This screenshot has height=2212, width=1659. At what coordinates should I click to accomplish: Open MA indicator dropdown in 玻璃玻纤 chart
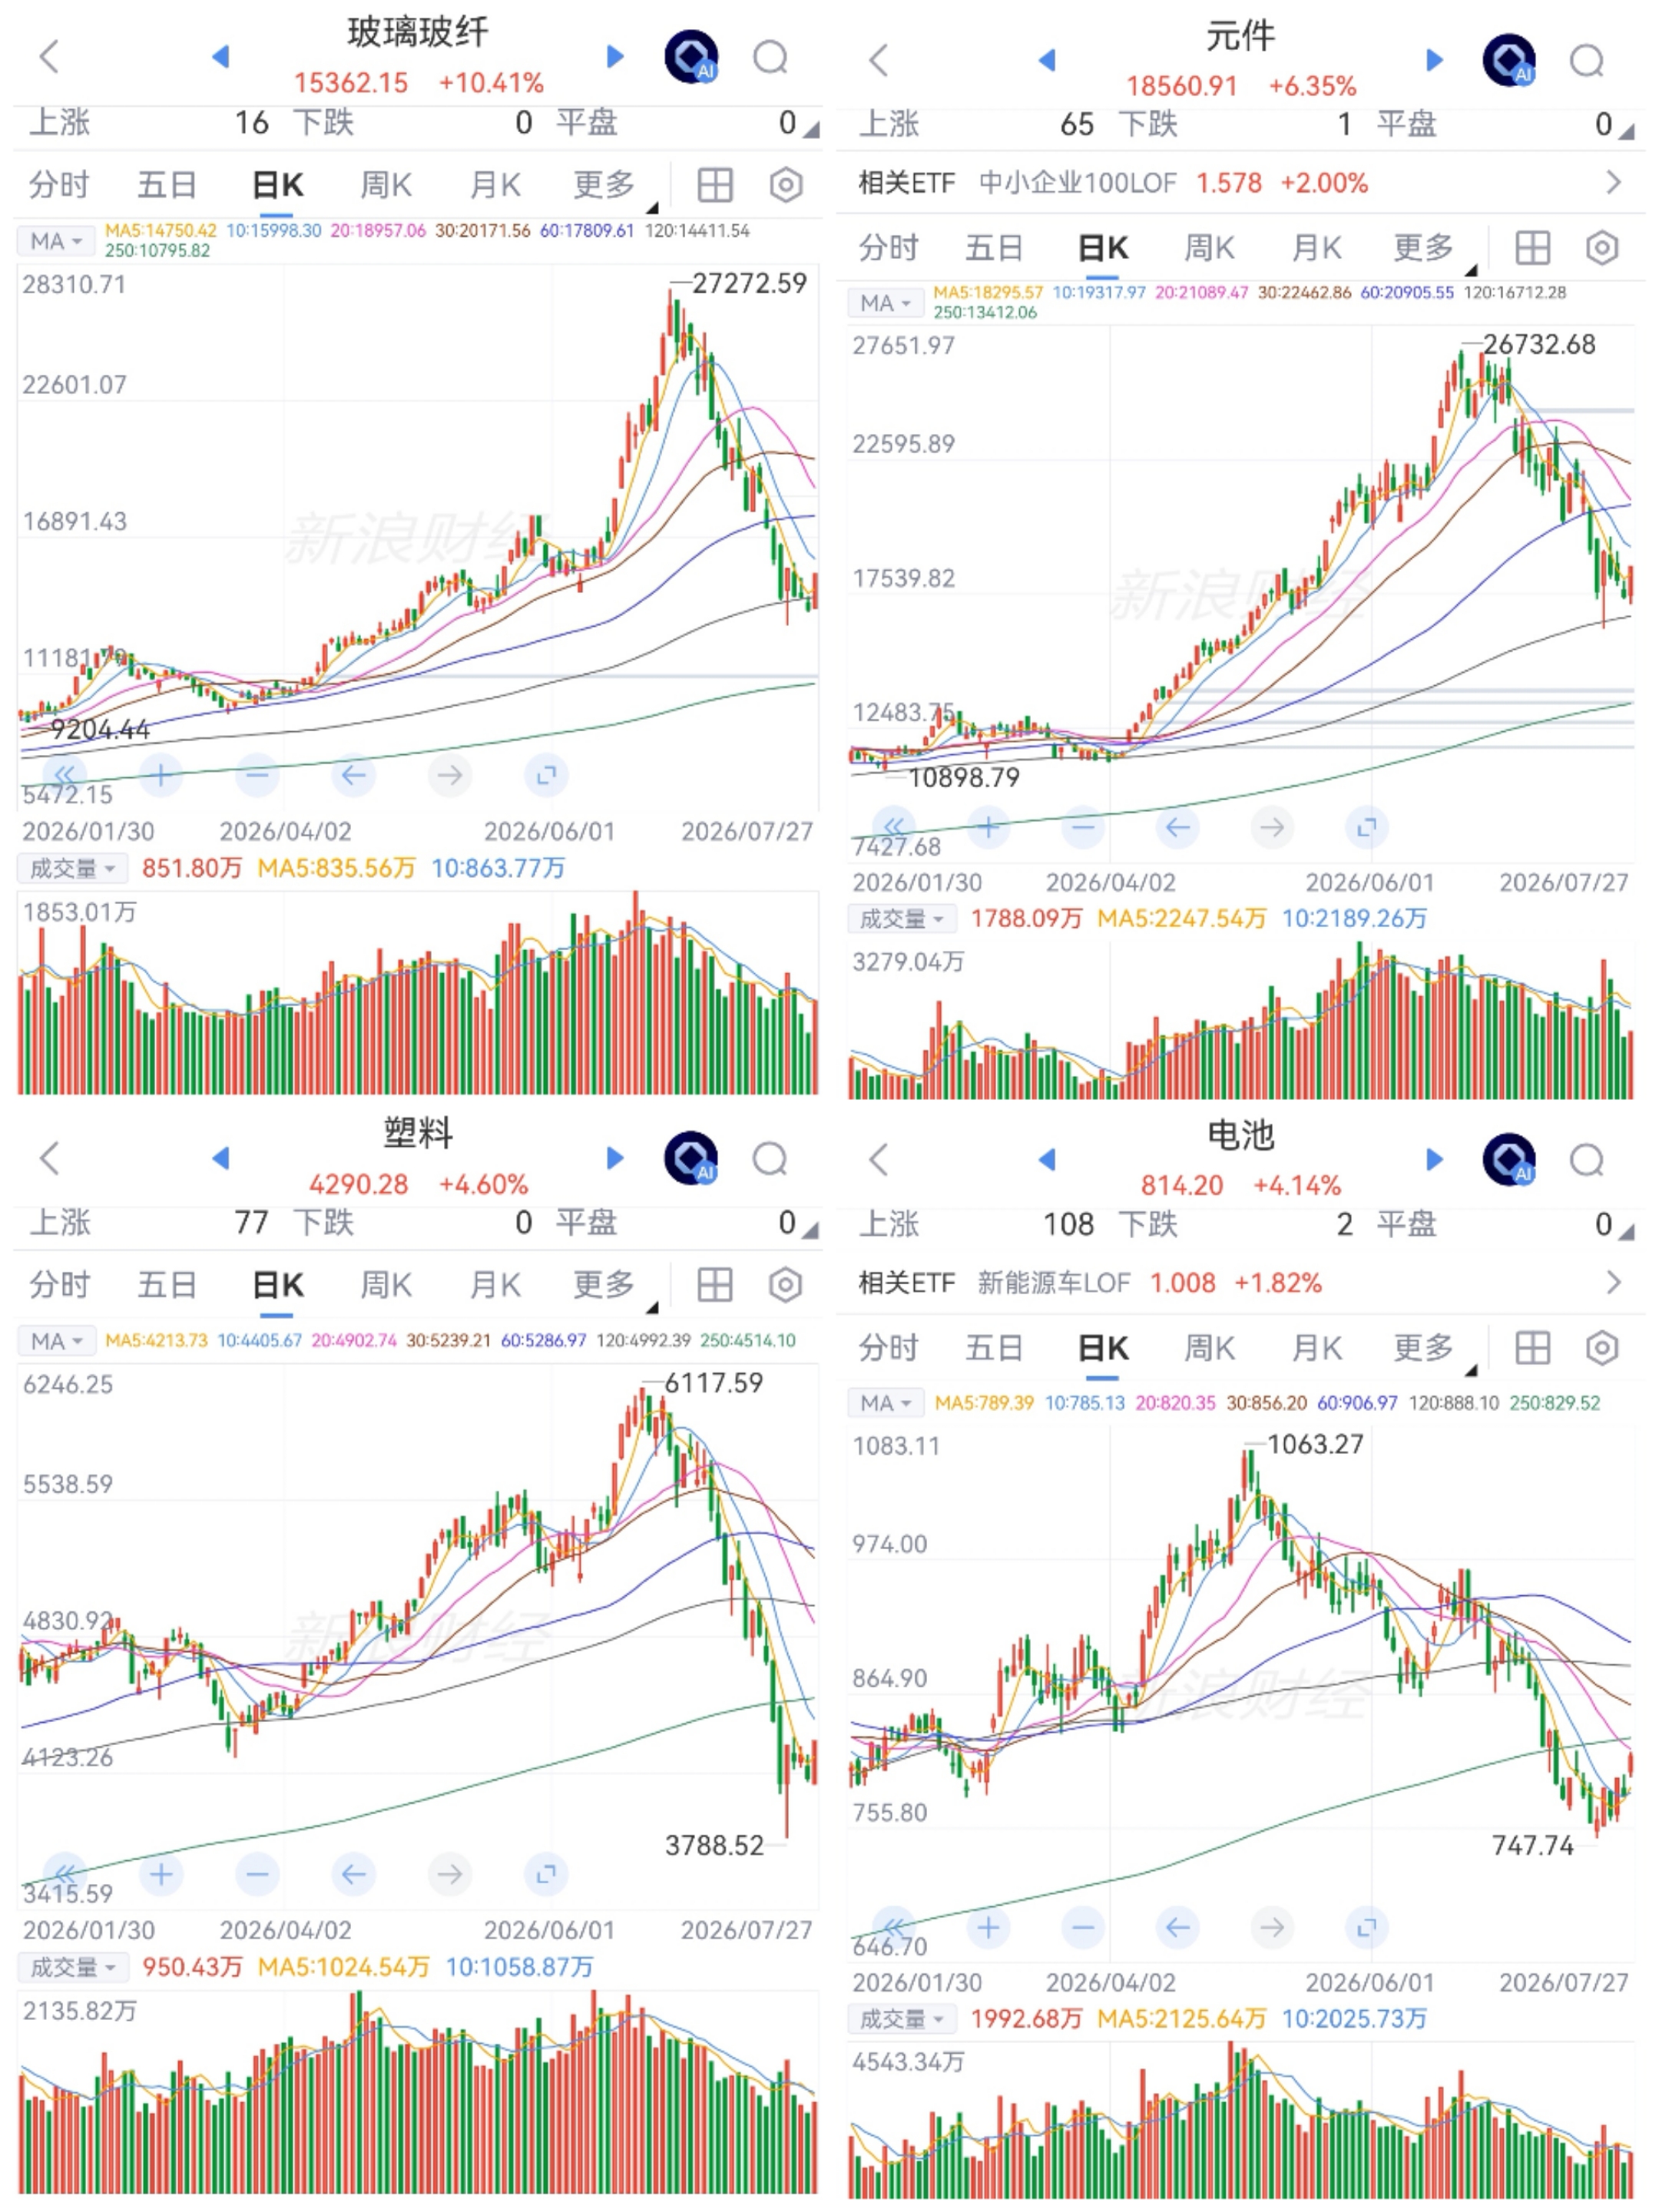point(56,241)
